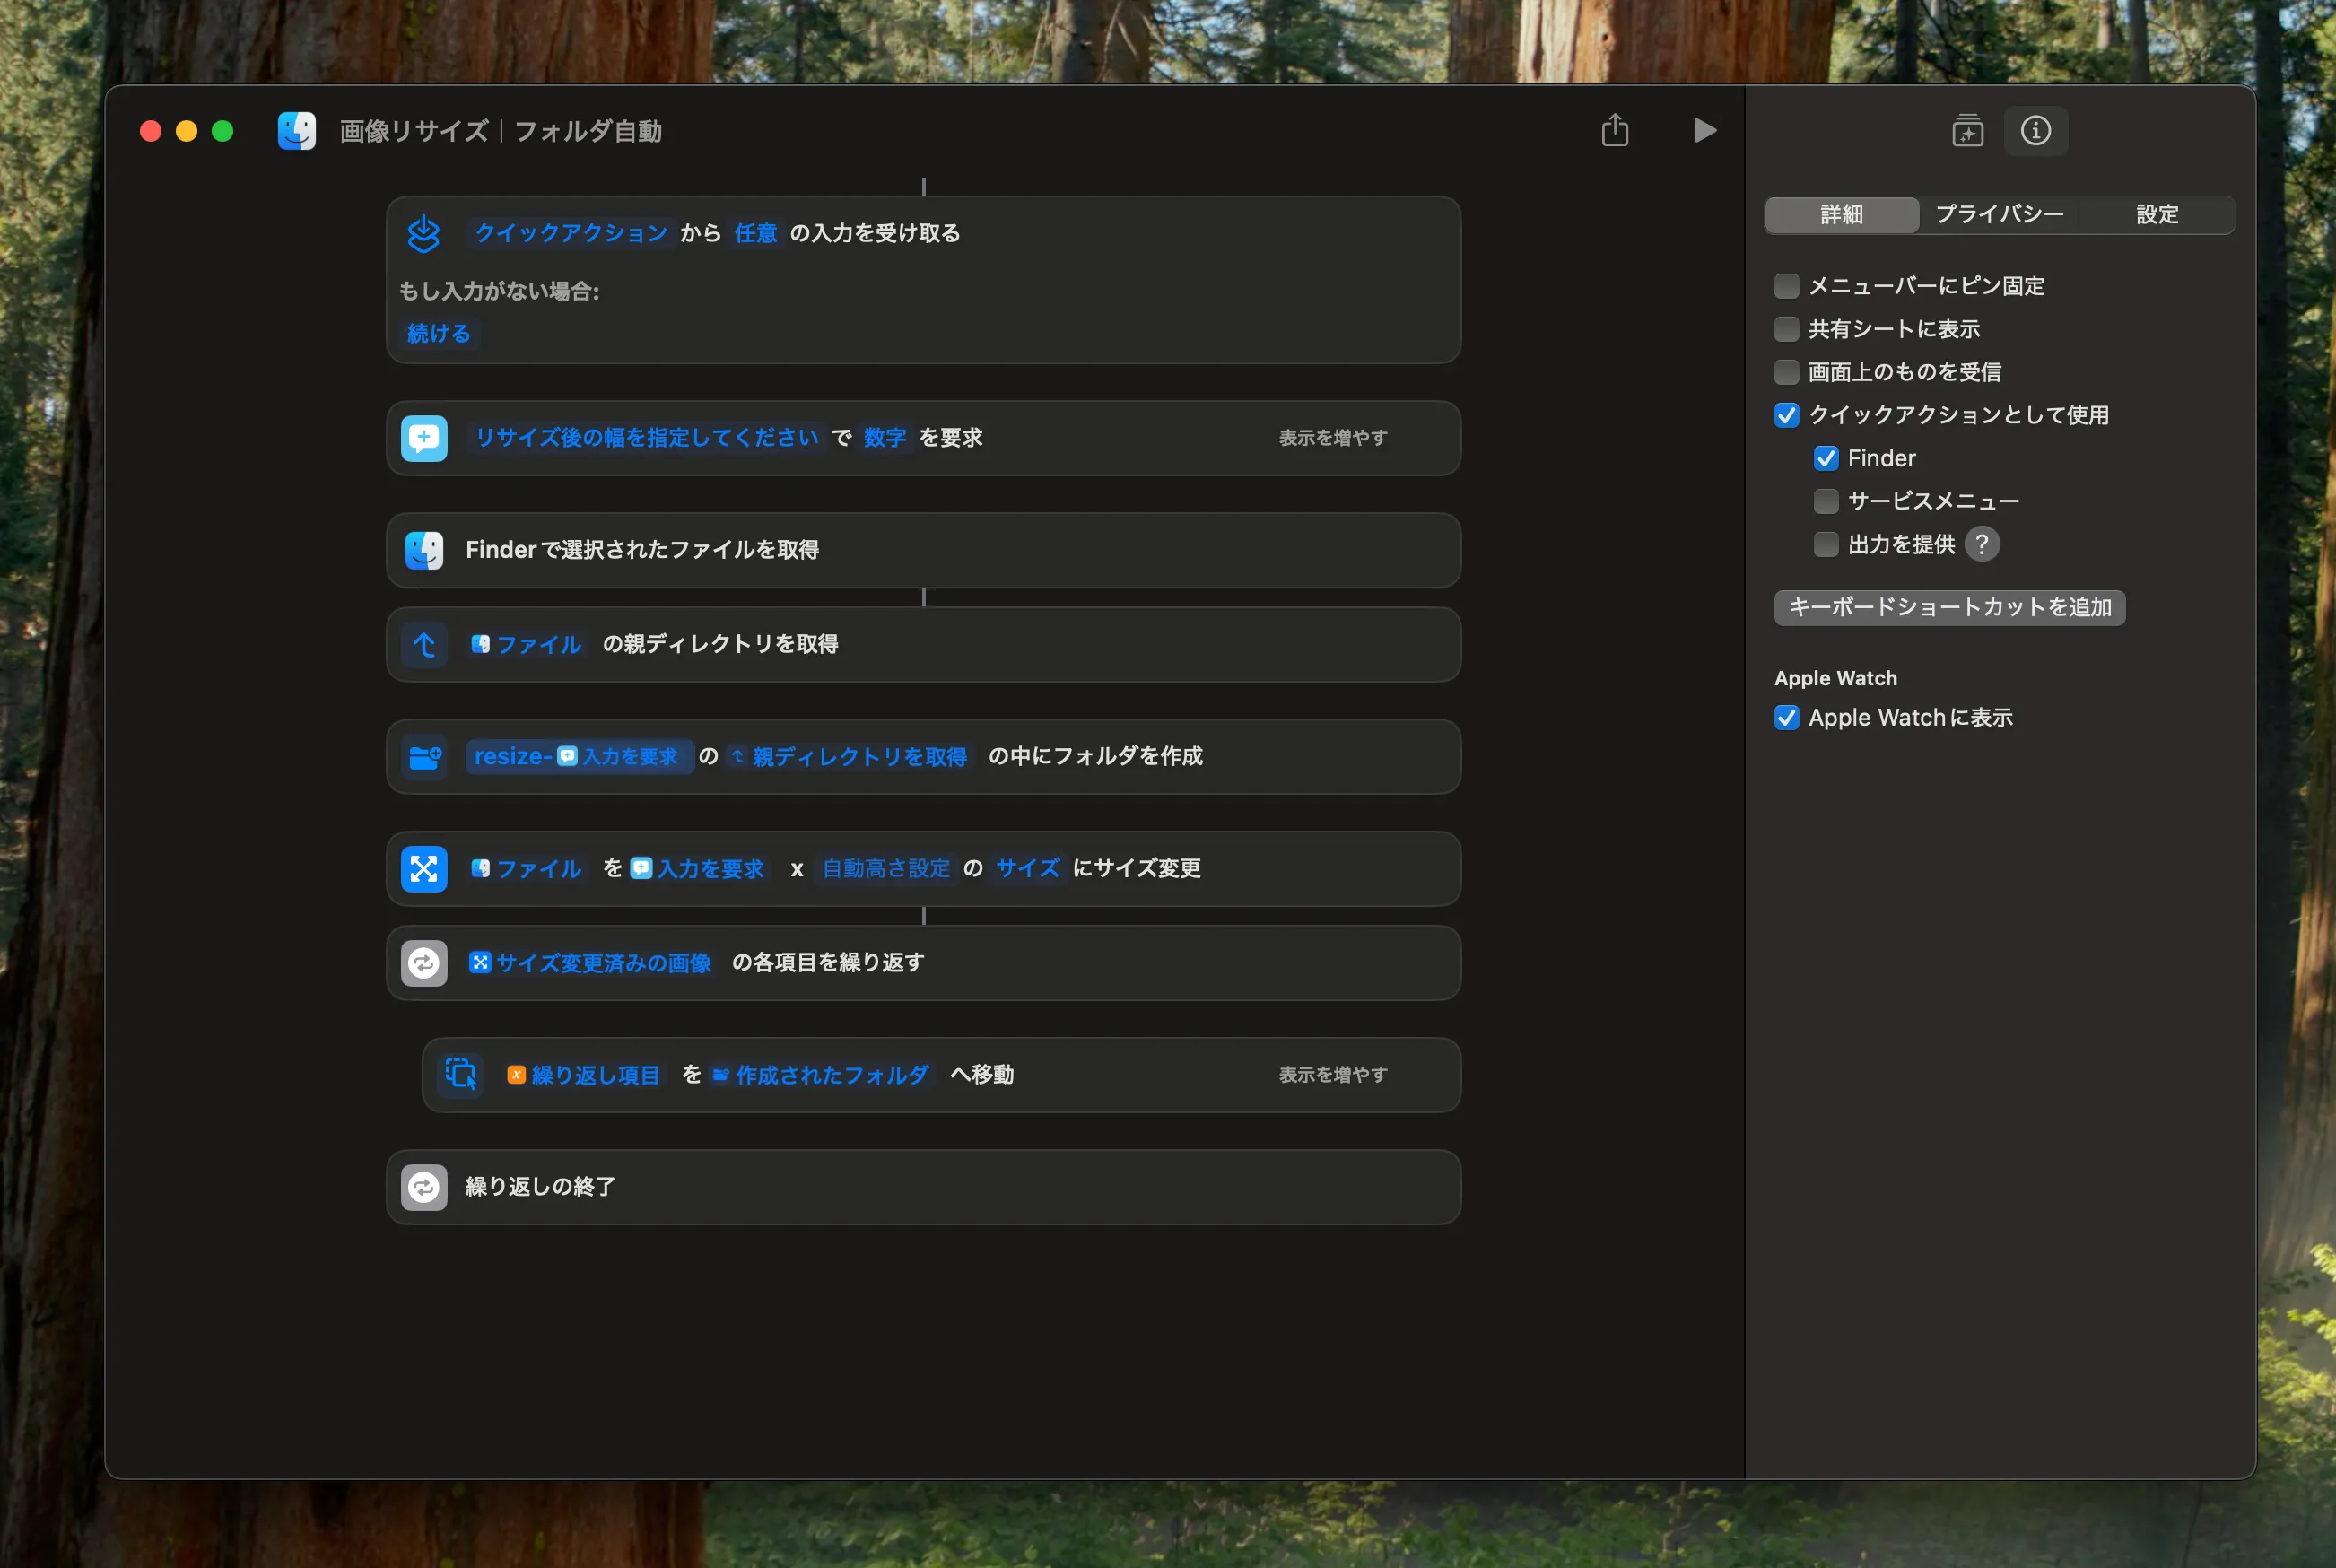Select the サイズ変更済みの画像 variable token
This screenshot has width=2336, height=1568.
point(591,963)
